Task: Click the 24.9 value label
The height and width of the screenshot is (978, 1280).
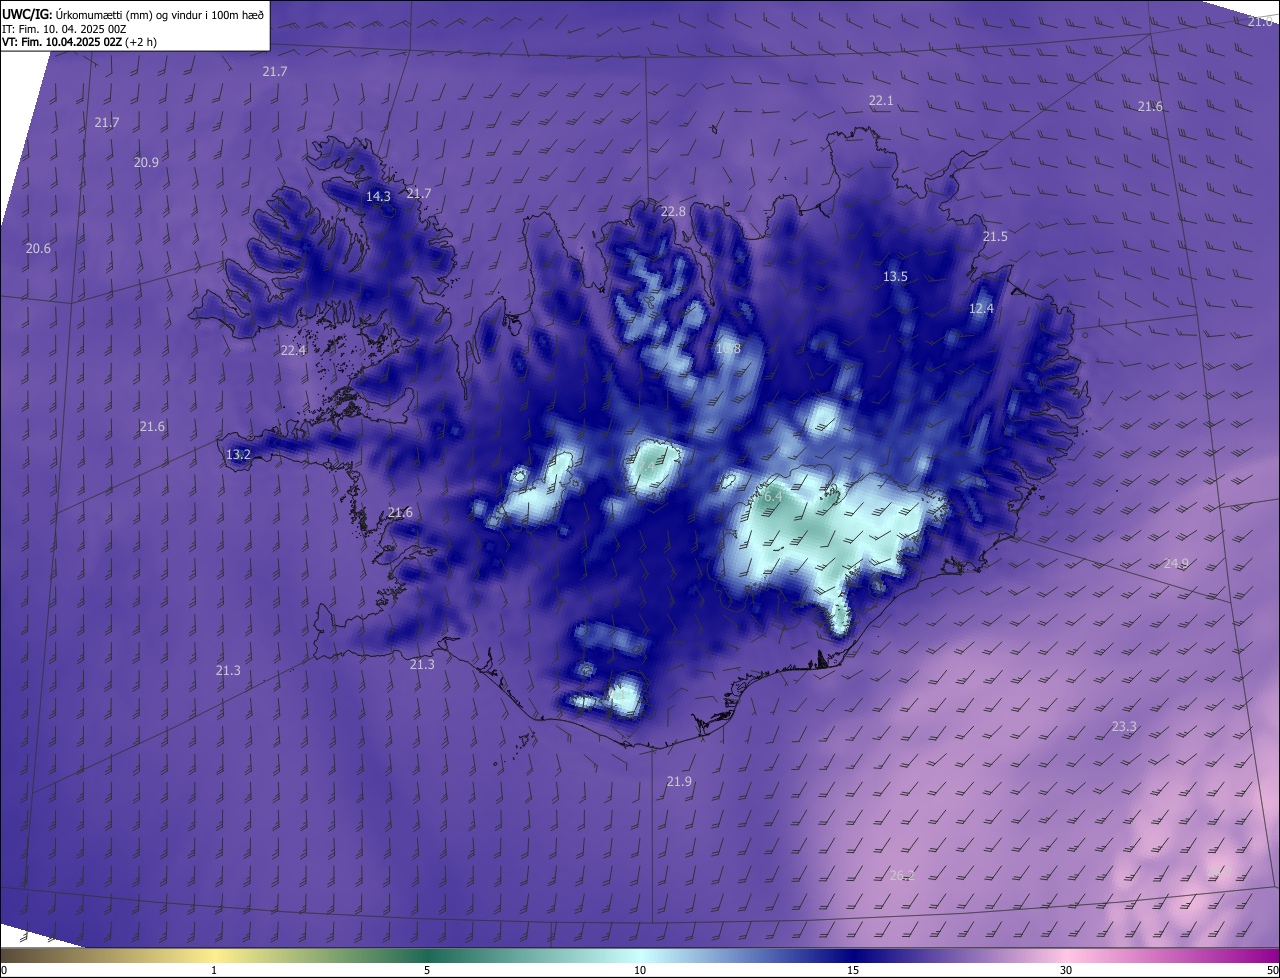Action: [1176, 564]
